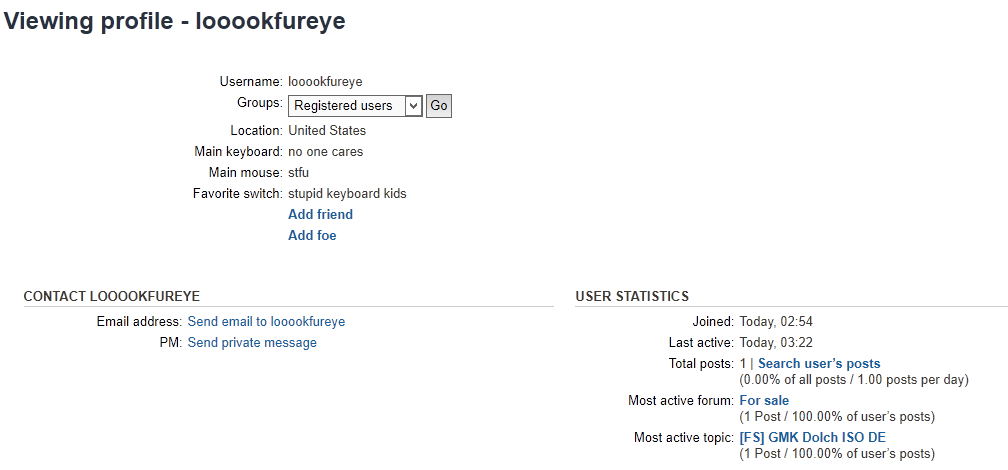This screenshot has height=470, width=1008.
Task: Click the Main mouse field value
Action: pos(298,173)
